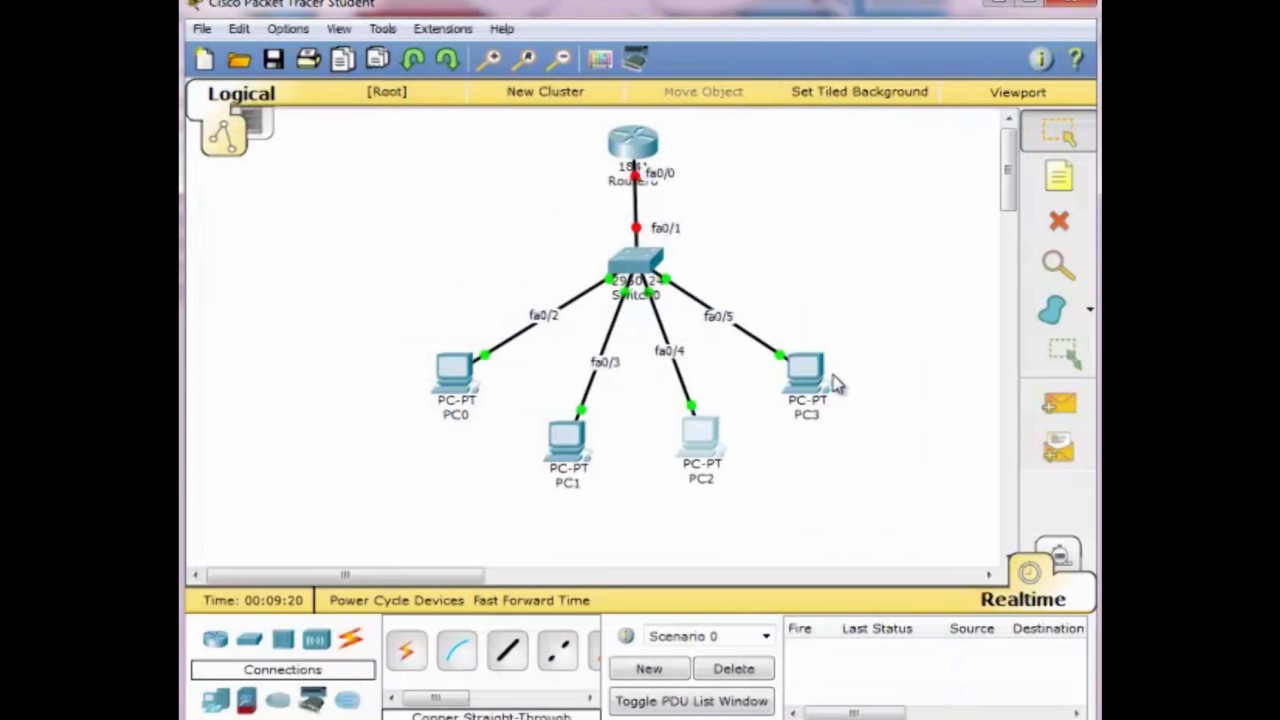The height and width of the screenshot is (720, 1280).
Task: Click the New scenario button
Action: coord(649,668)
